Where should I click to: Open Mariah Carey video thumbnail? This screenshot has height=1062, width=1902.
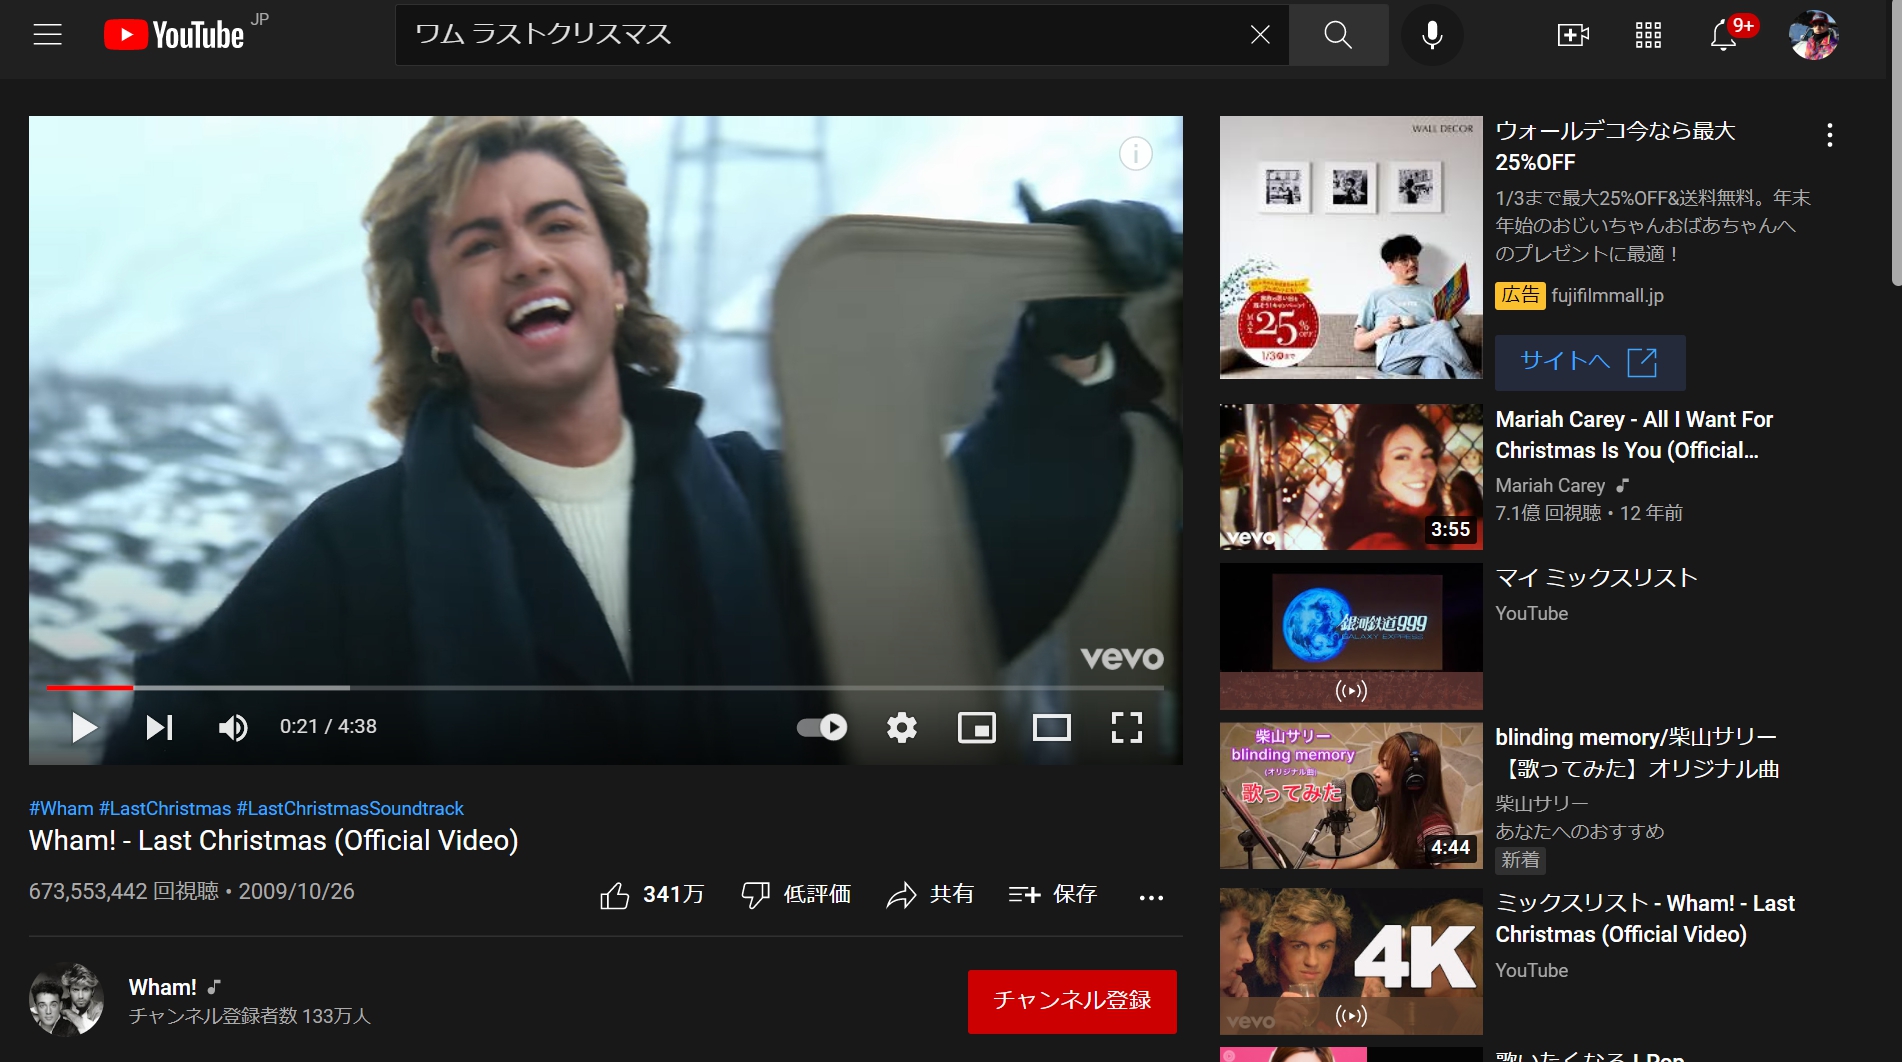coord(1351,477)
